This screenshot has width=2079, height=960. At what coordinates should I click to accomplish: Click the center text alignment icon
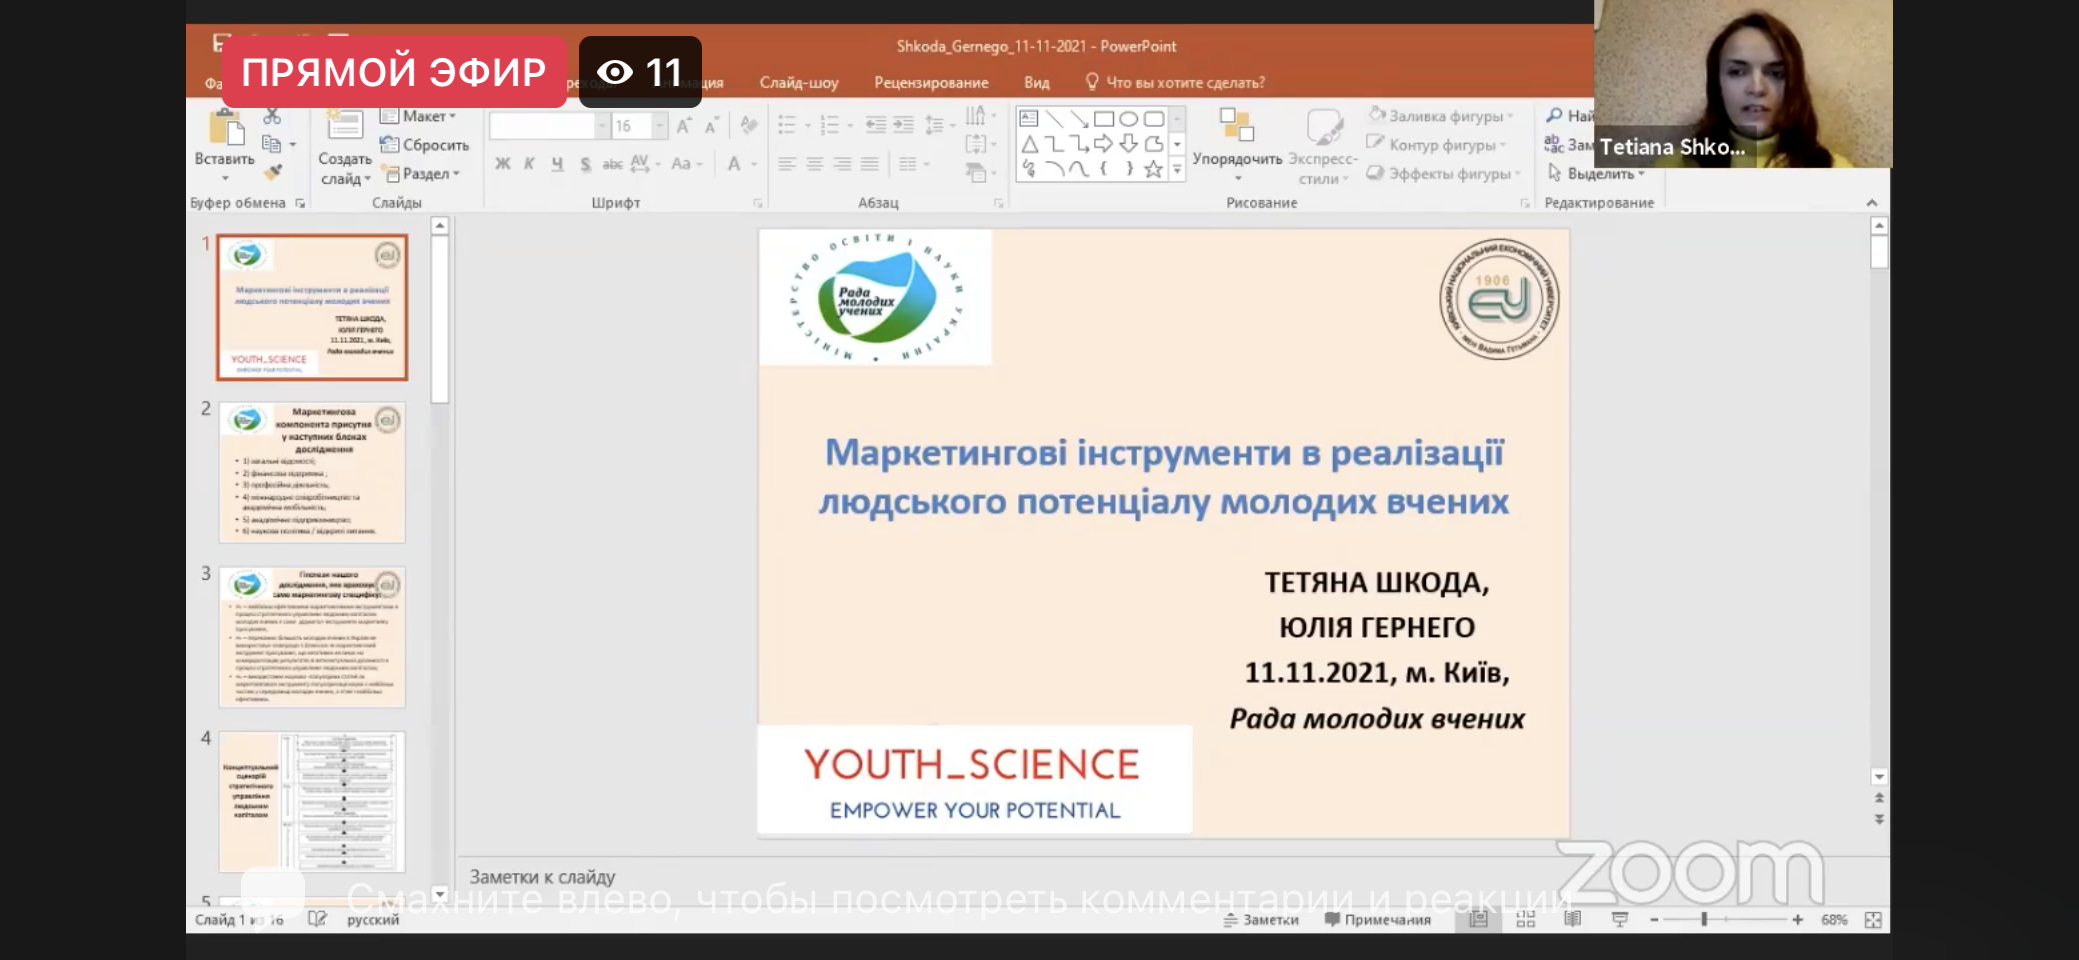click(815, 164)
